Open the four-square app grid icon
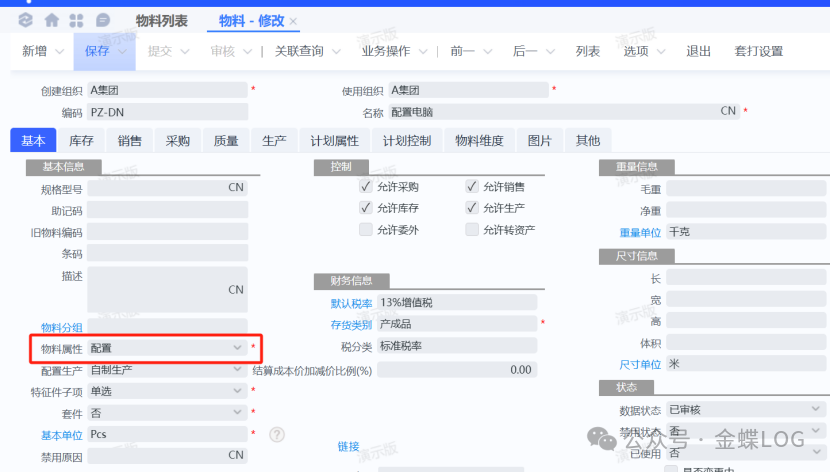 click(77, 20)
